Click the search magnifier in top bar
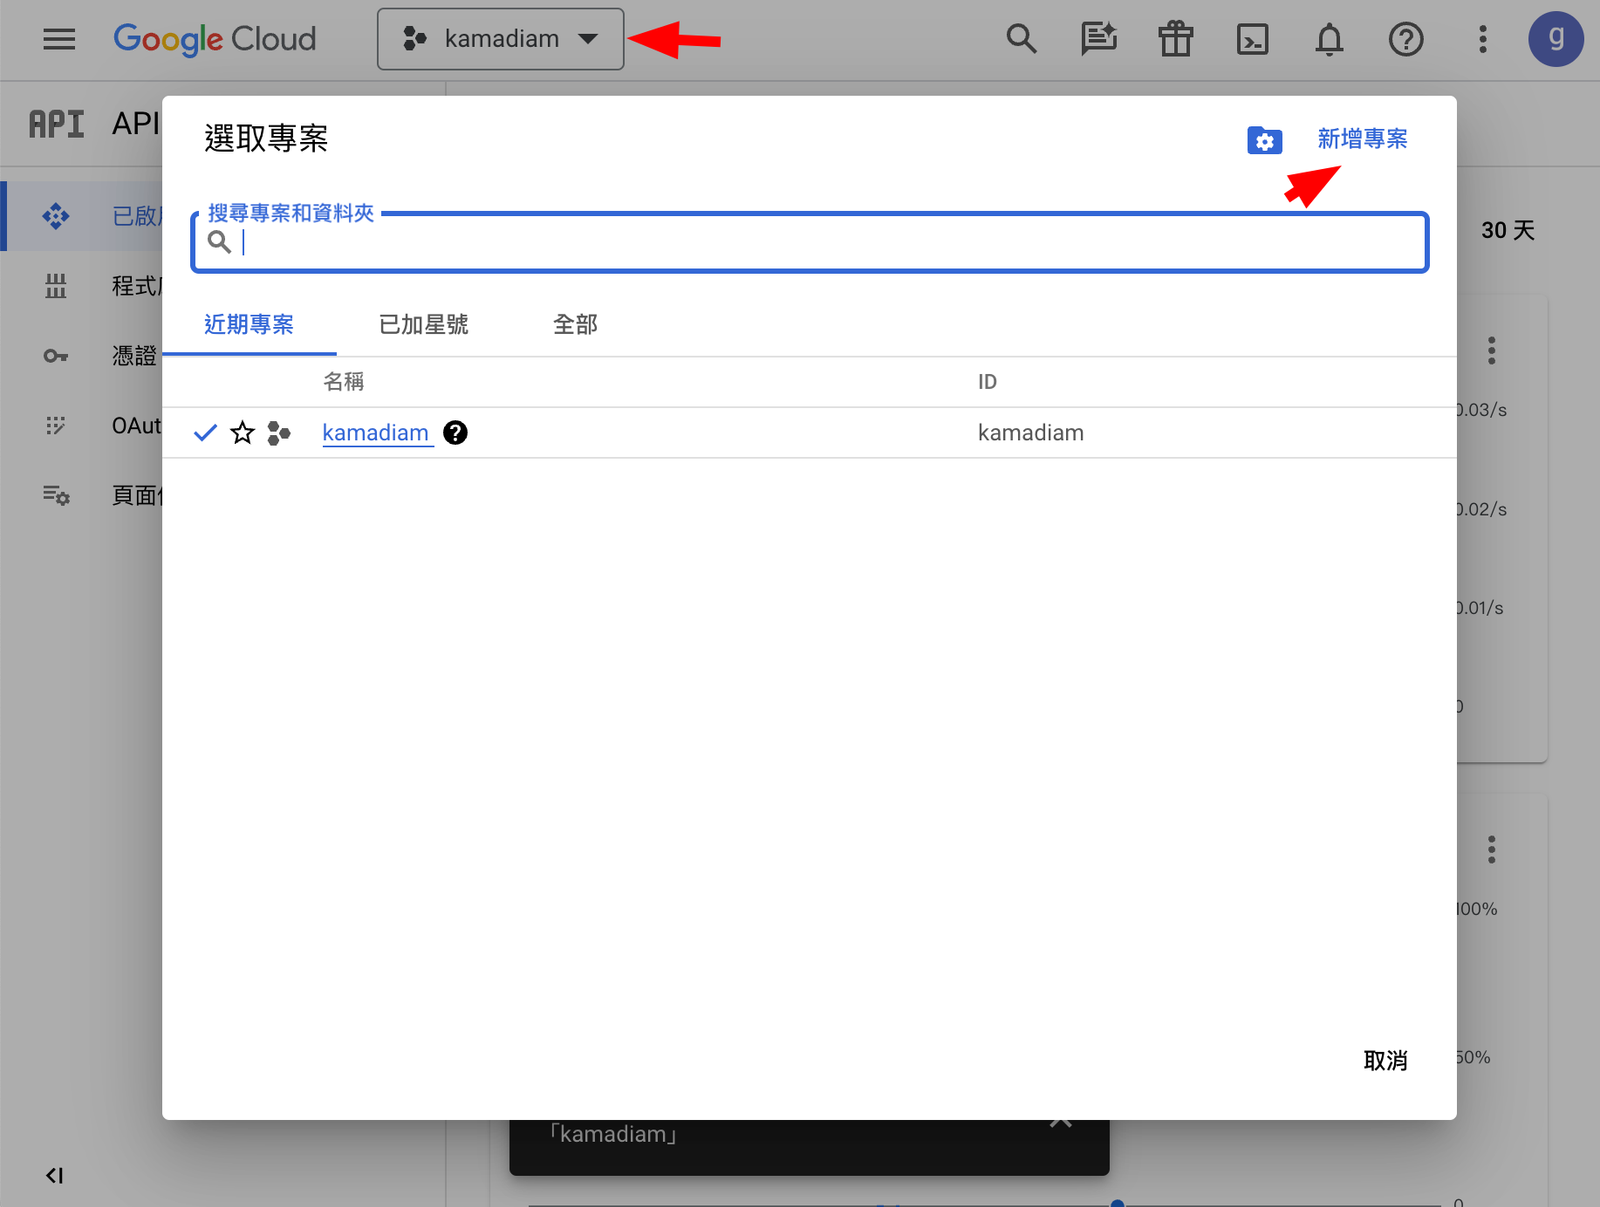 click(1021, 39)
